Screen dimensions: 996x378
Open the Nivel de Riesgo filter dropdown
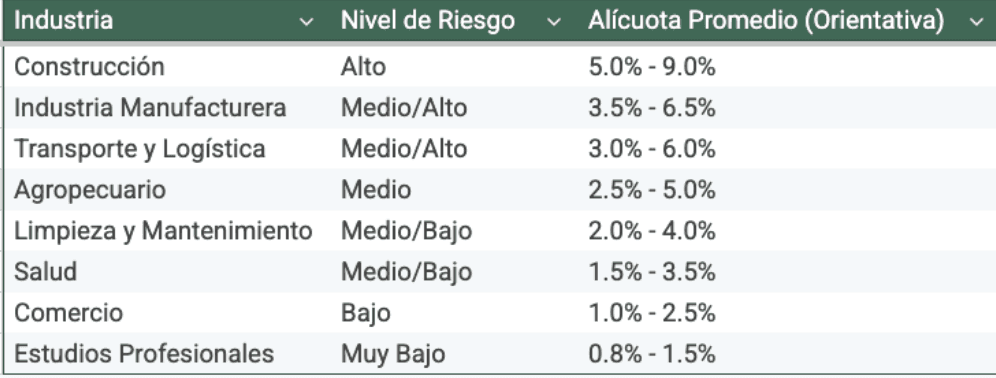(554, 22)
